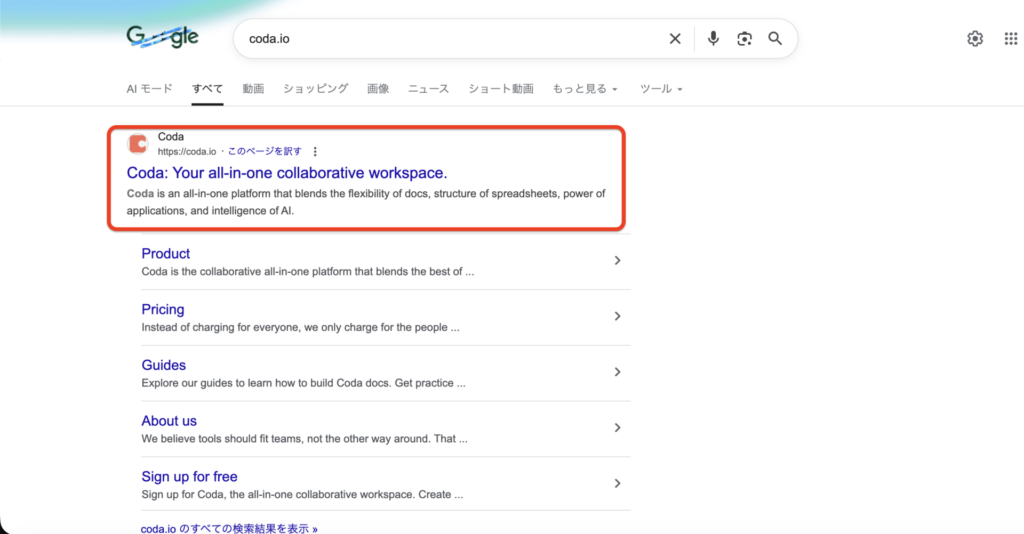The height and width of the screenshot is (534, 1024).
Task: Clear the search box with X icon
Action: (675, 39)
